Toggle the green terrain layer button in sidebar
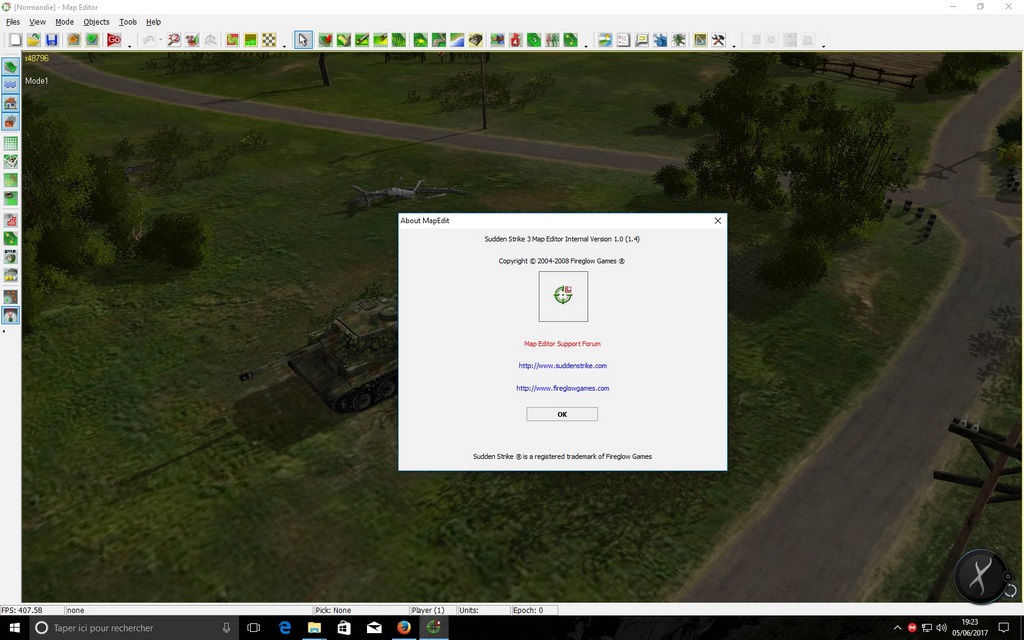1024x640 pixels. (x=10, y=67)
